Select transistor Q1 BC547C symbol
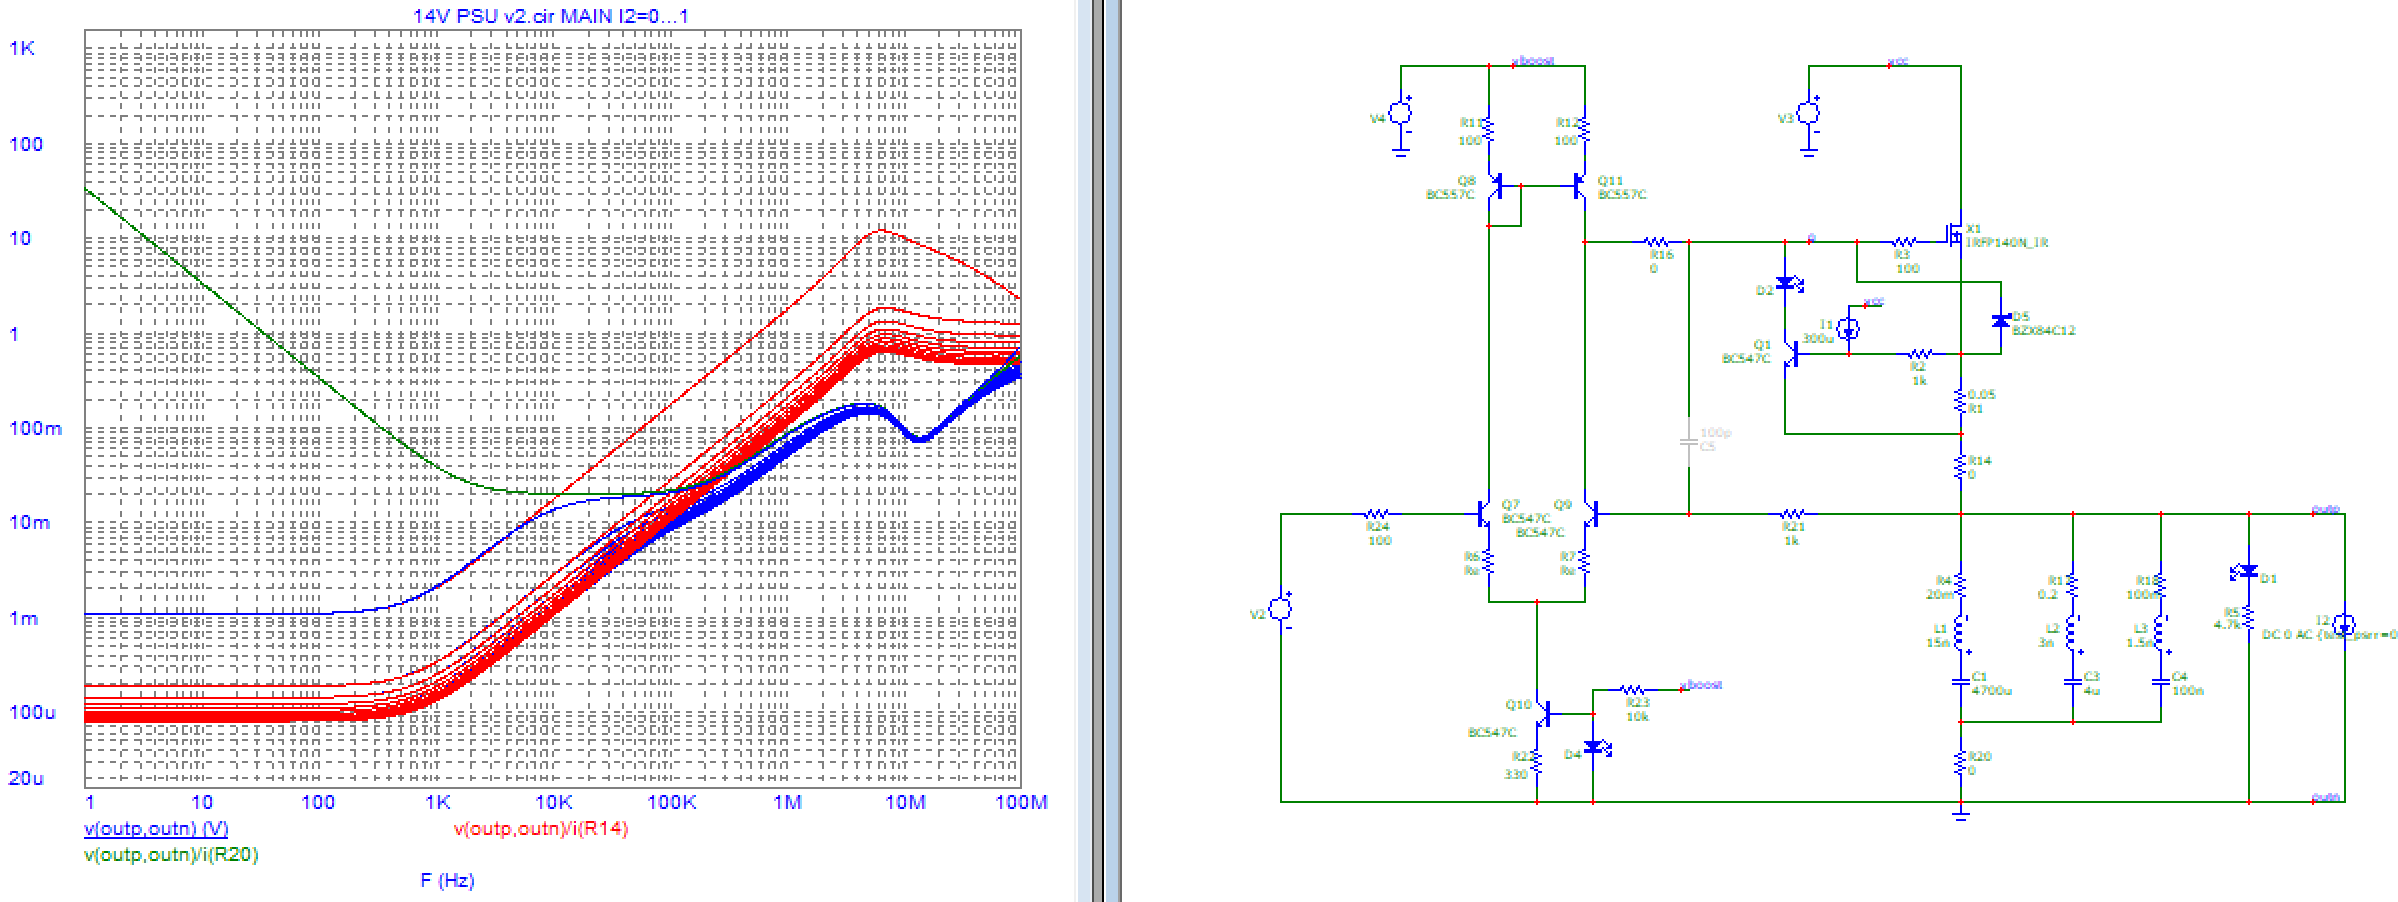 point(1791,353)
